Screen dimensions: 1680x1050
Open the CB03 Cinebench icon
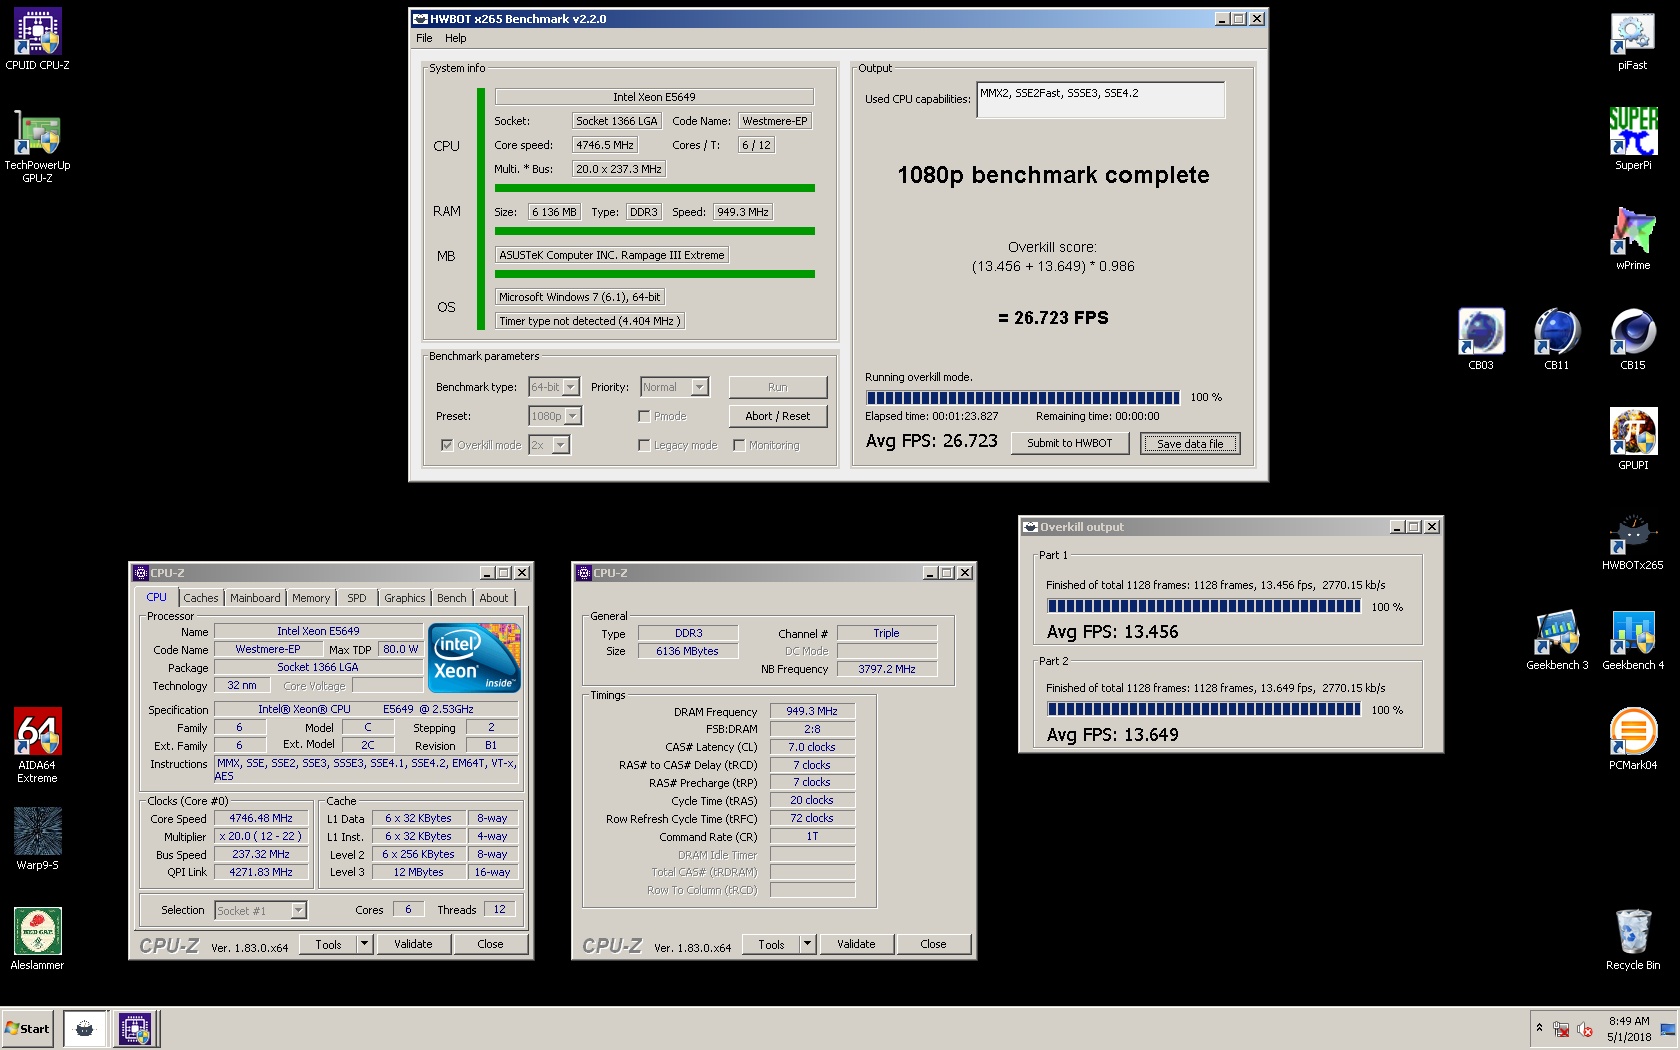pos(1481,339)
